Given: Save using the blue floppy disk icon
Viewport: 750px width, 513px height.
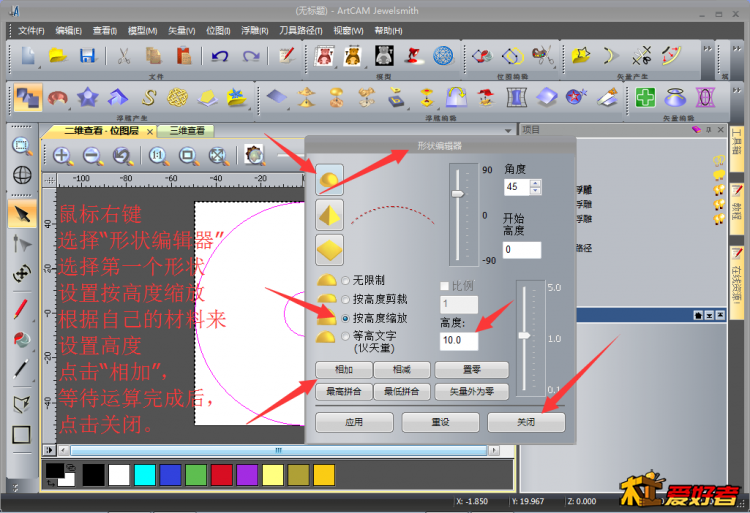Looking at the screenshot, I should click(88, 55).
